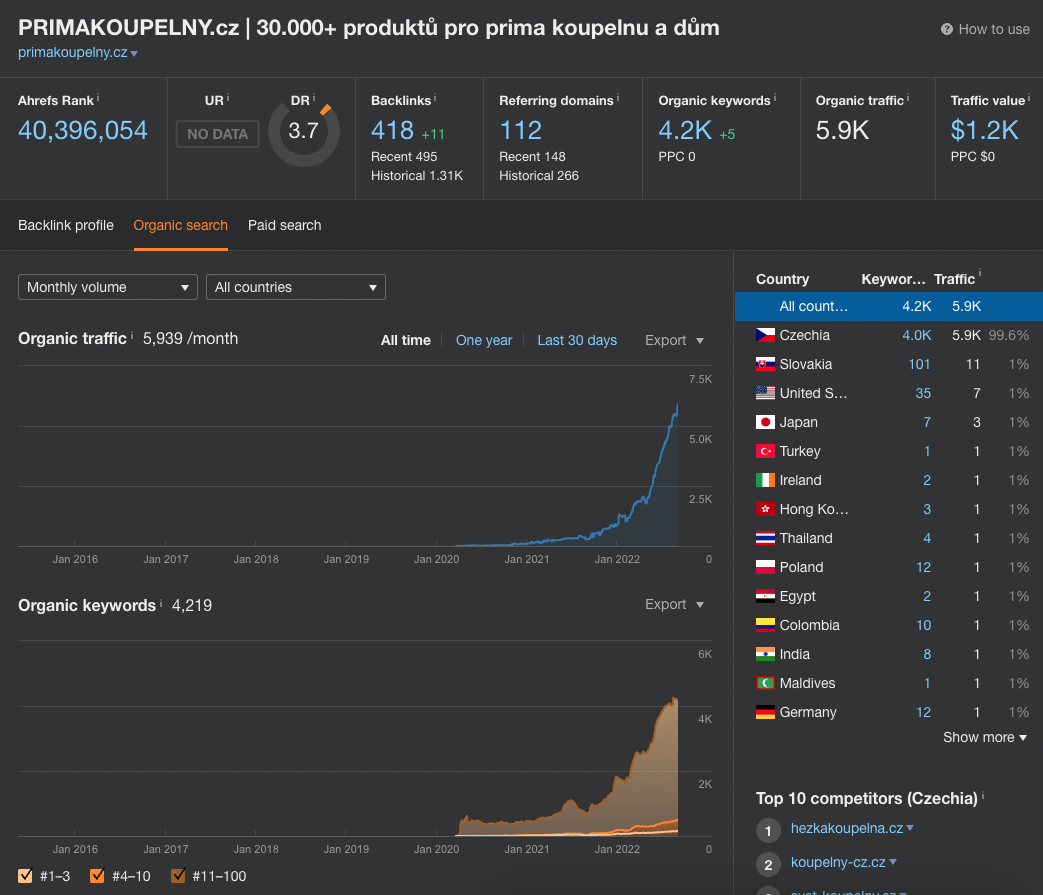Screen dimensions: 1043x895
Task: Open Slovakia keywords count 101
Action: 919,364
